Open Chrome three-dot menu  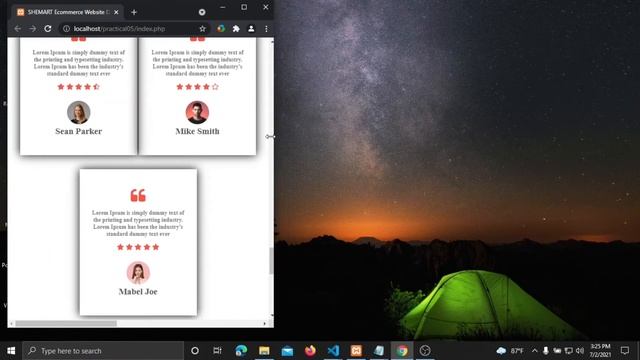(x=266, y=29)
